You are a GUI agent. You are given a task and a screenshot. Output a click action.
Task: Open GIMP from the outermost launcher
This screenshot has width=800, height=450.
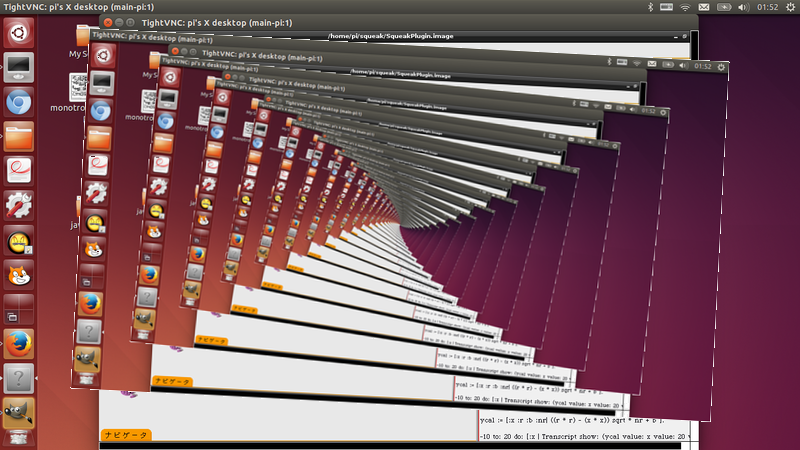(19, 413)
